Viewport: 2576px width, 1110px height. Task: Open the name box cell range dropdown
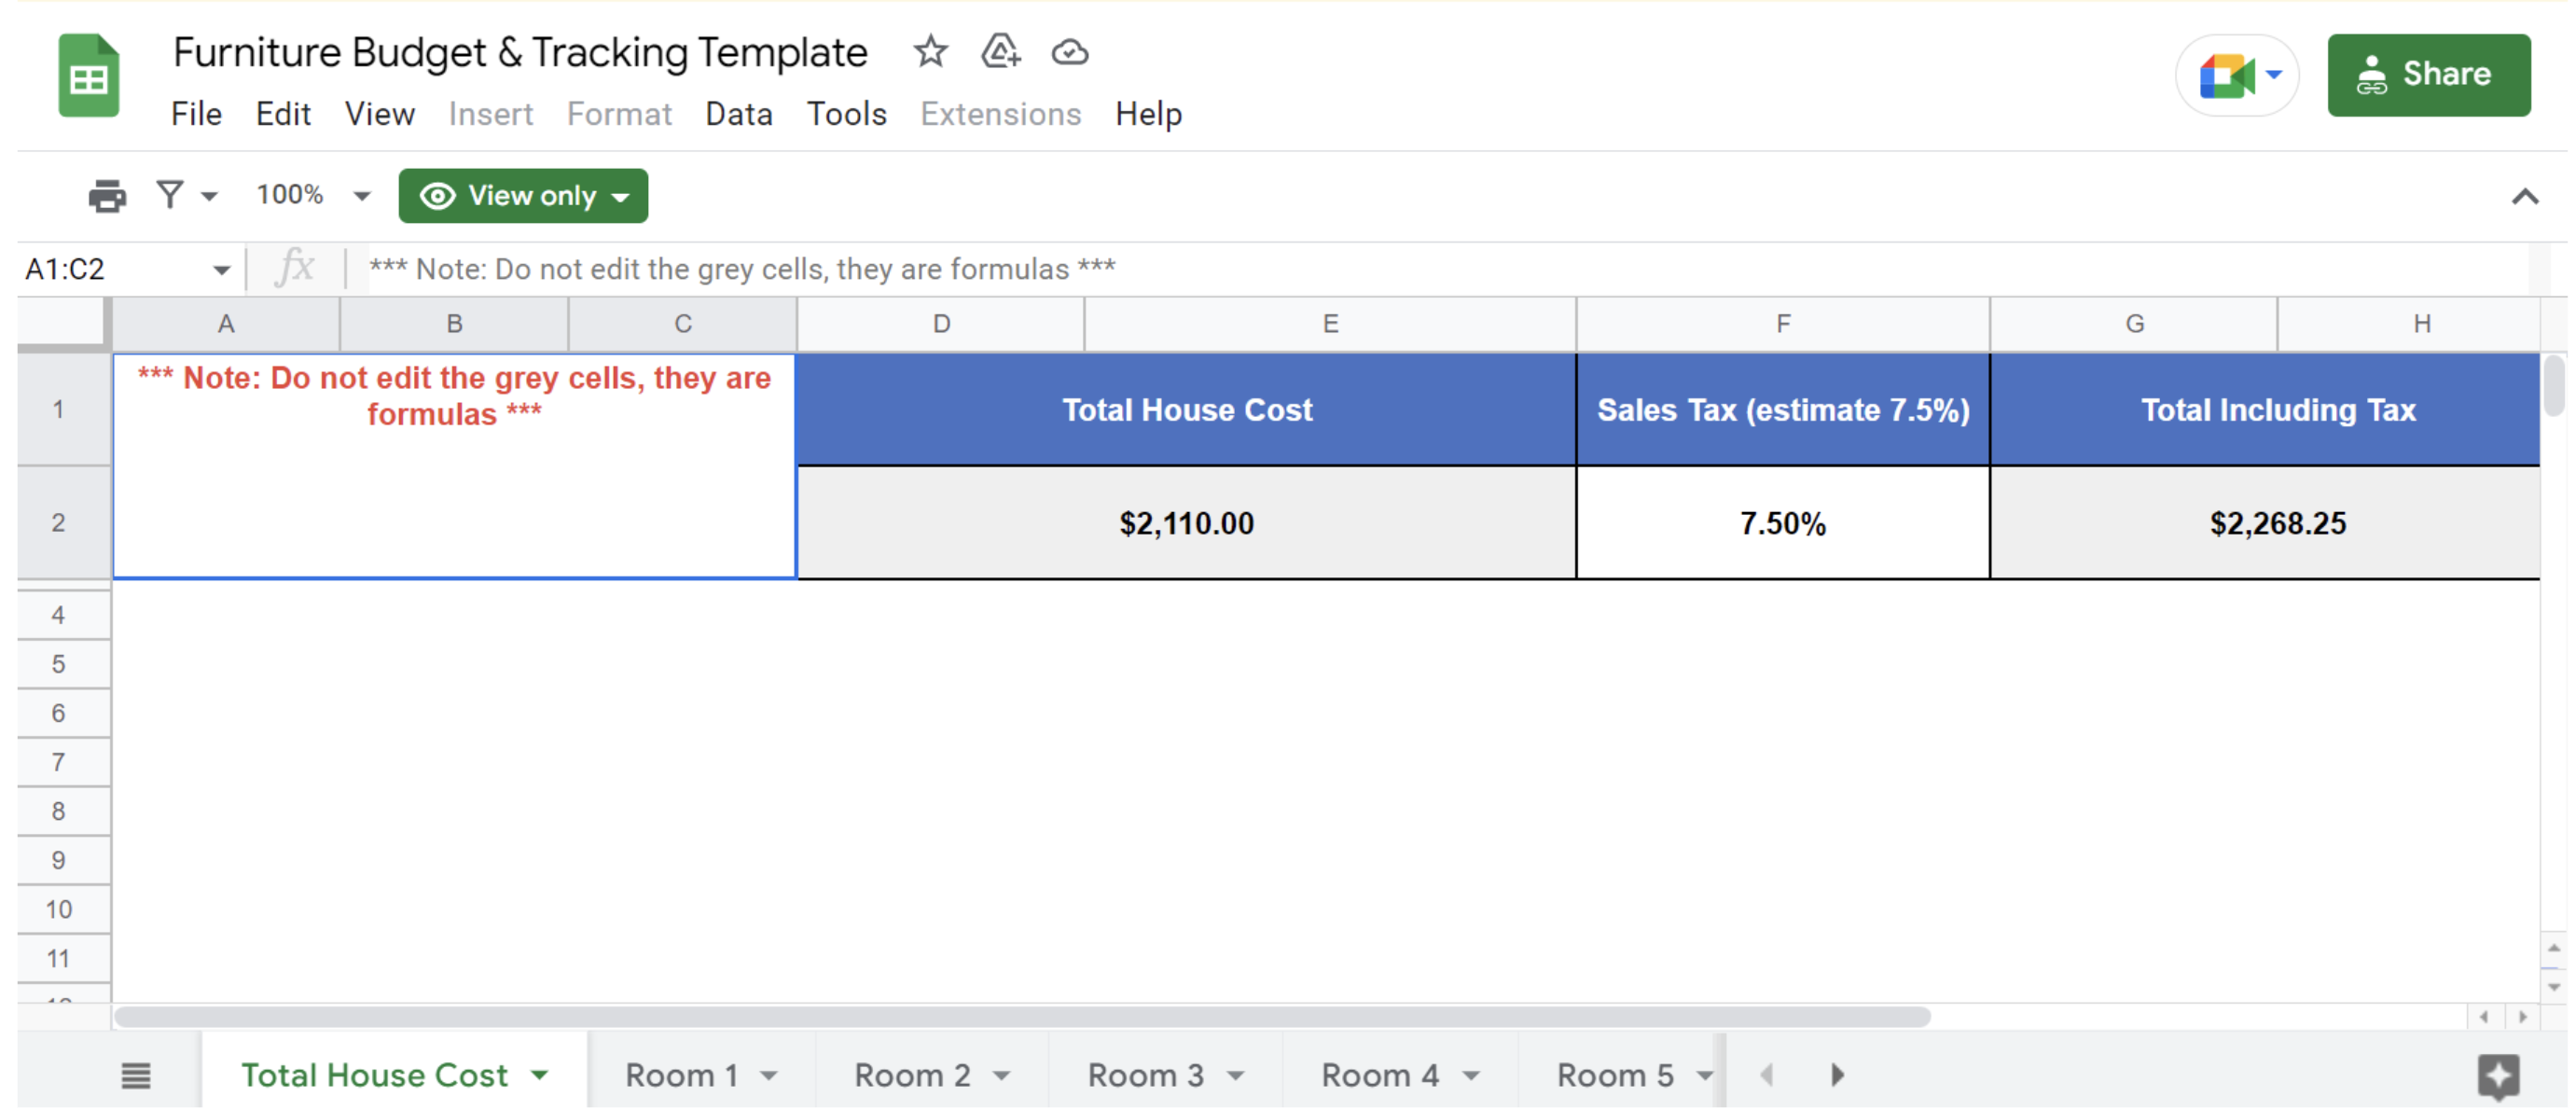pos(221,270)
